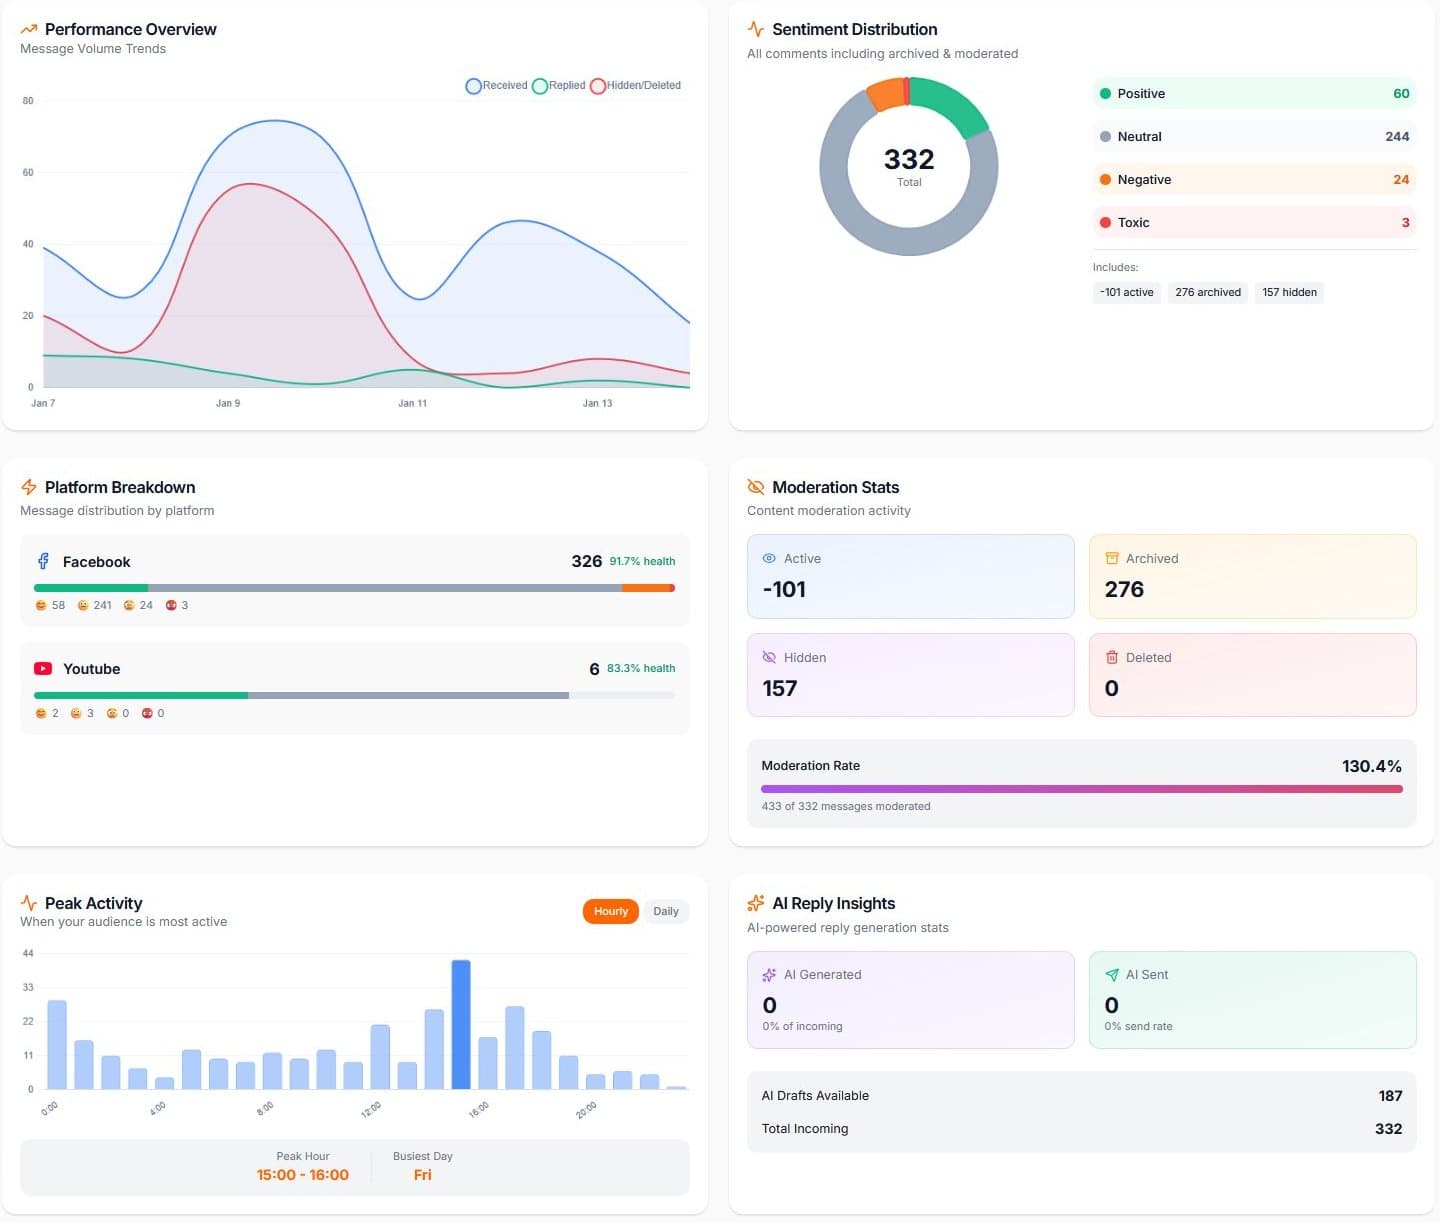
Task: Click the trash icon on Deleted card
Action: [1112, 657]
